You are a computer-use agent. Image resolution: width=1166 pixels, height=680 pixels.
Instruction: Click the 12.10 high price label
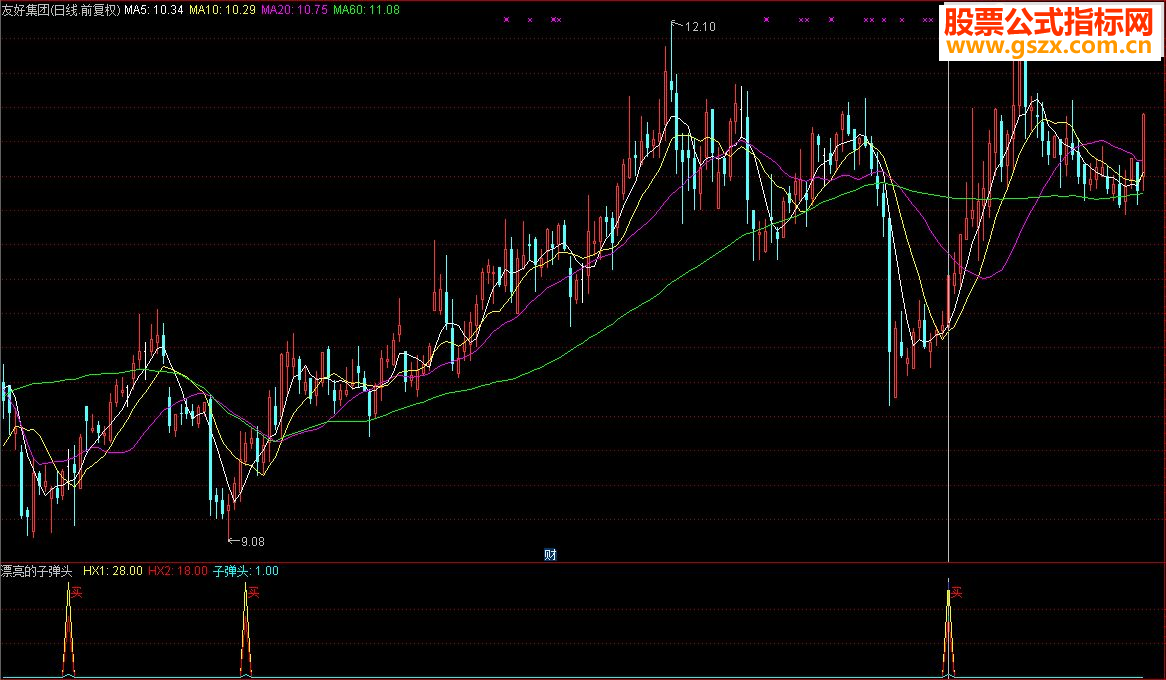click(x=700, y=27)
